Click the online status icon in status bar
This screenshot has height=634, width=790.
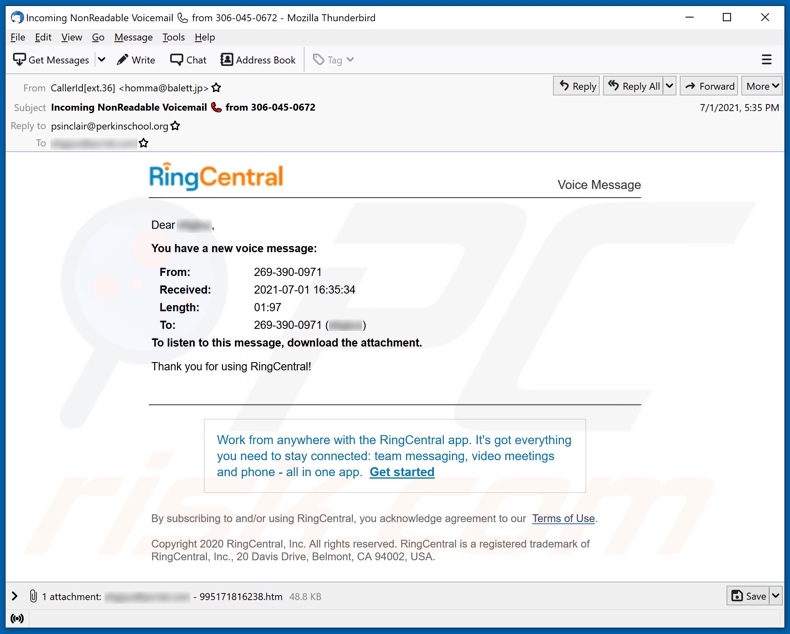click(x=17, y=618)
